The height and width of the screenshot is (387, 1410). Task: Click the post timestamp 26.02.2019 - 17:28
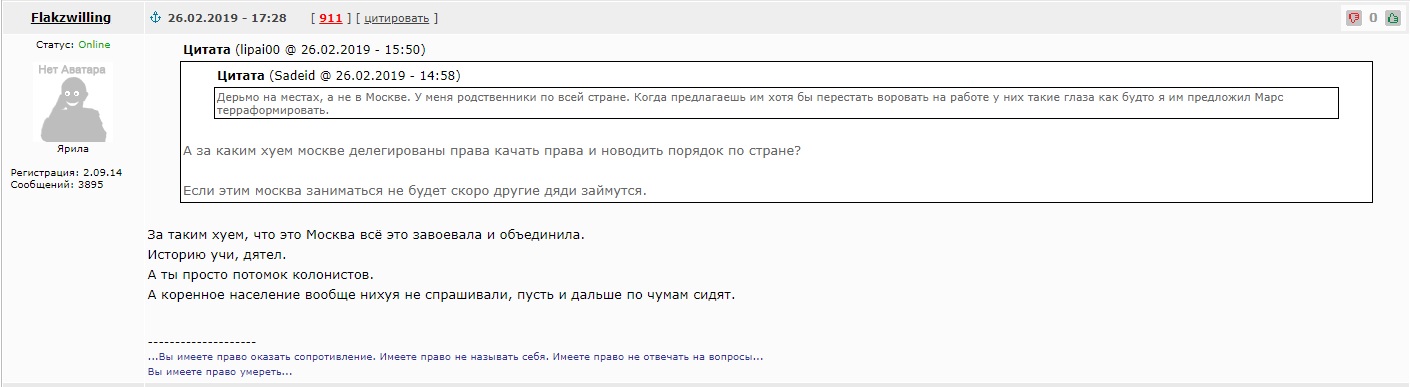[227, 18]
